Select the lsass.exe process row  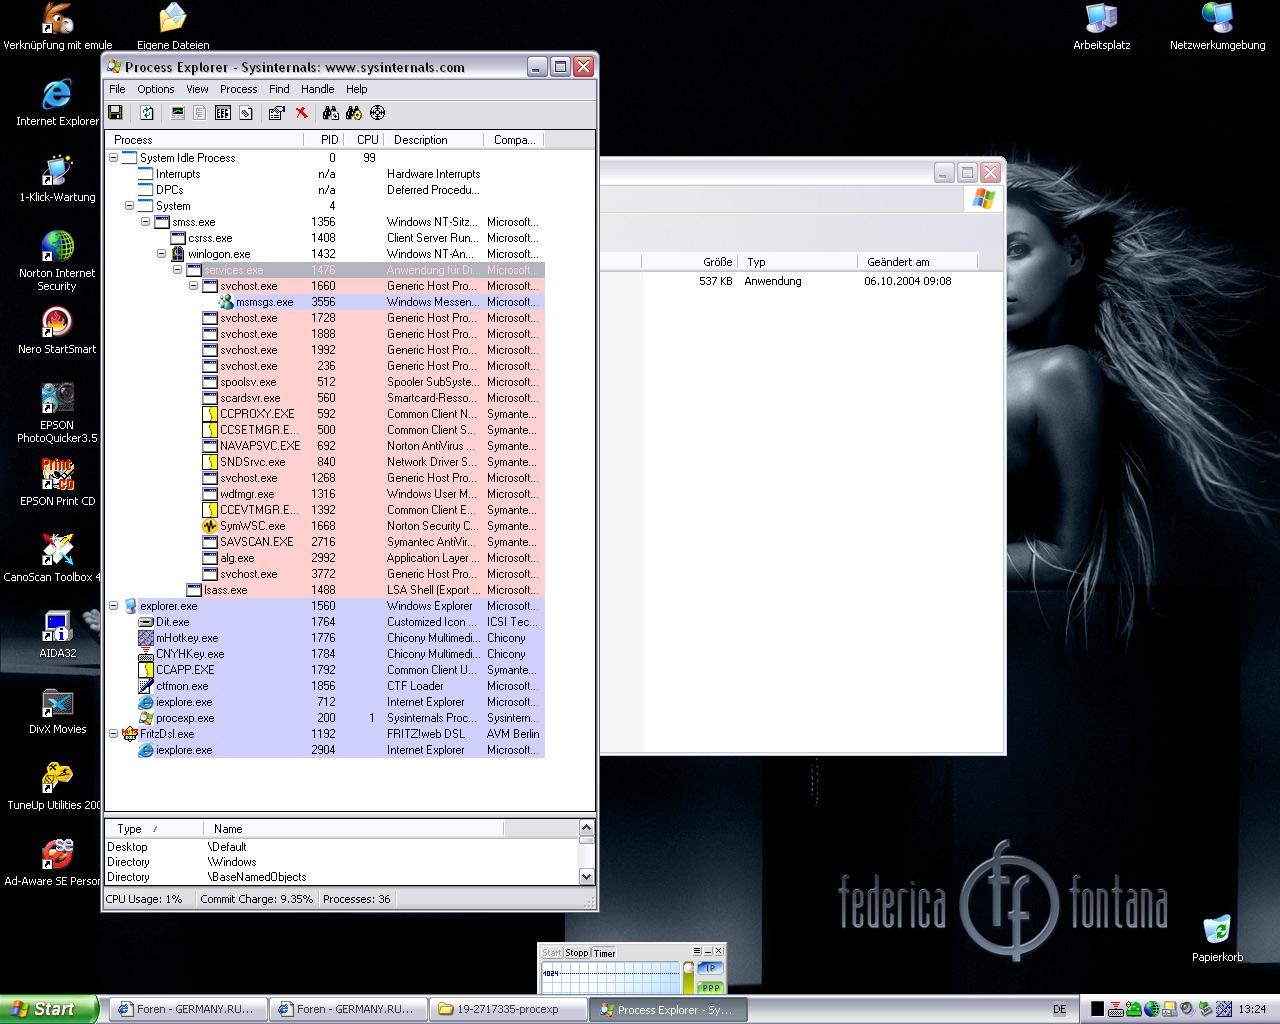click(x=325, y=590)
